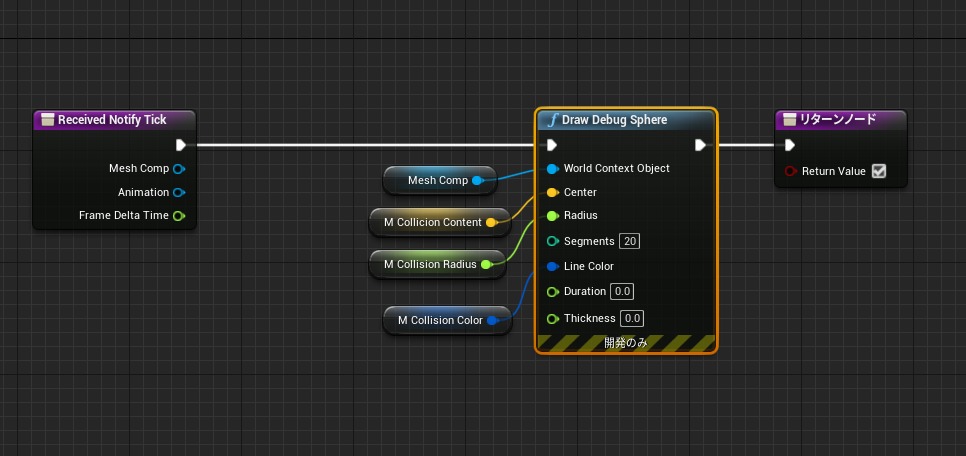Viewport: 966px width, 456px height.
Task: Select the M Collicion Content variable node
Action: [440, 222]
